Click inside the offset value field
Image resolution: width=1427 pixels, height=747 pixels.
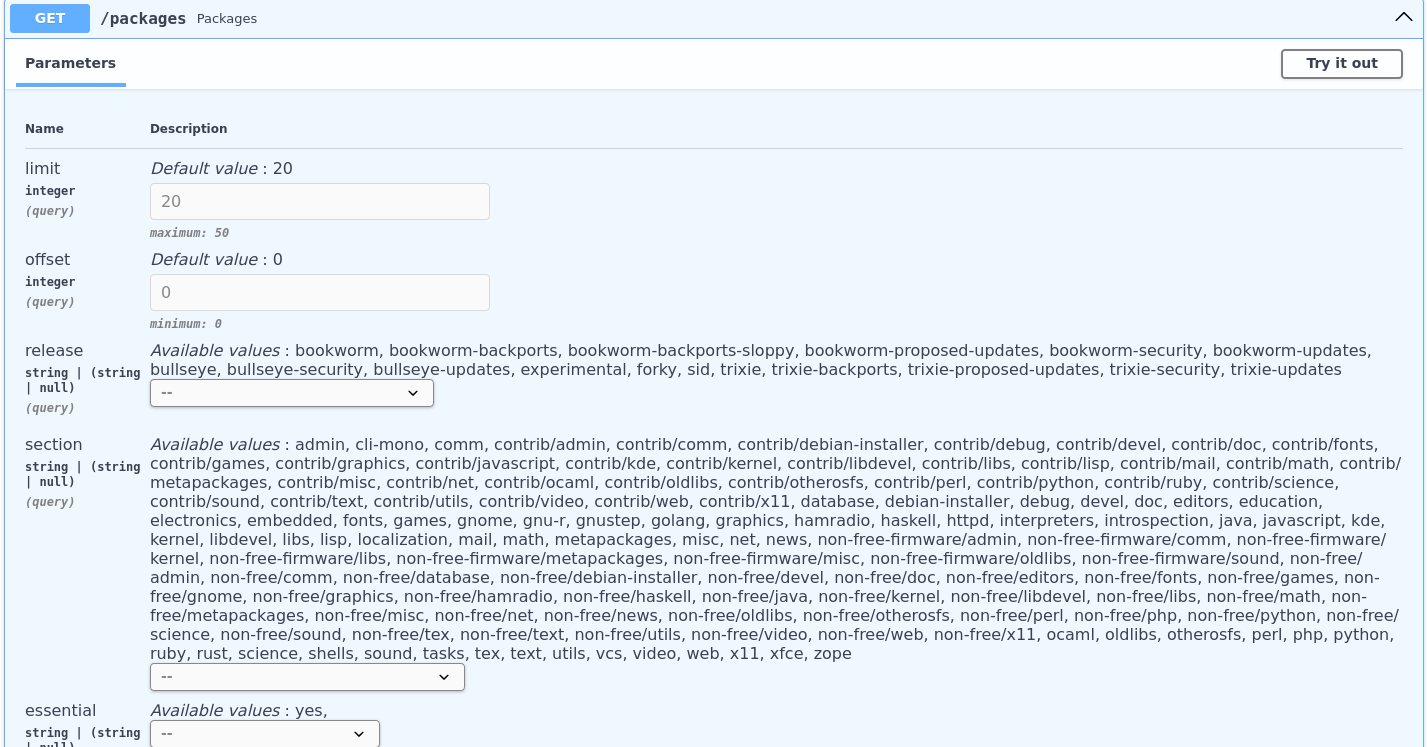319,292
